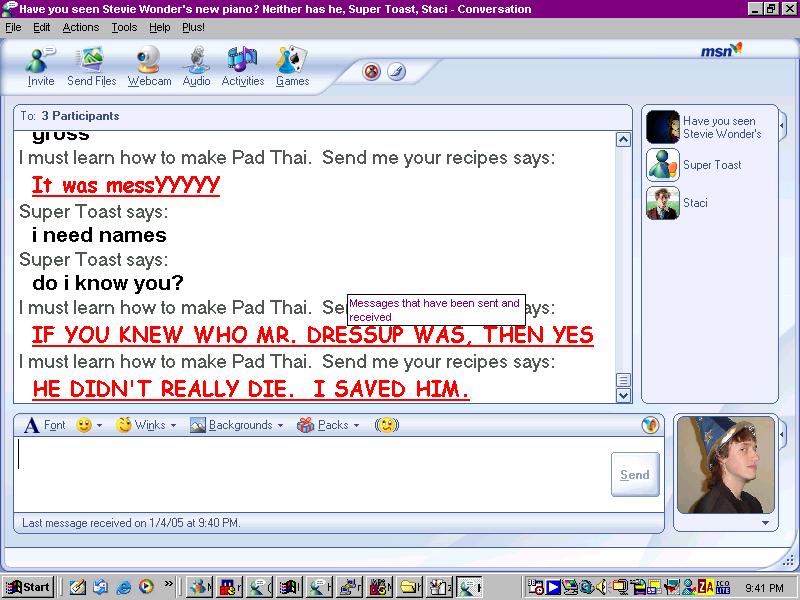The image size is (800, 600).
Task: Click my wizard hat display picture
Action: pos(726,465)
